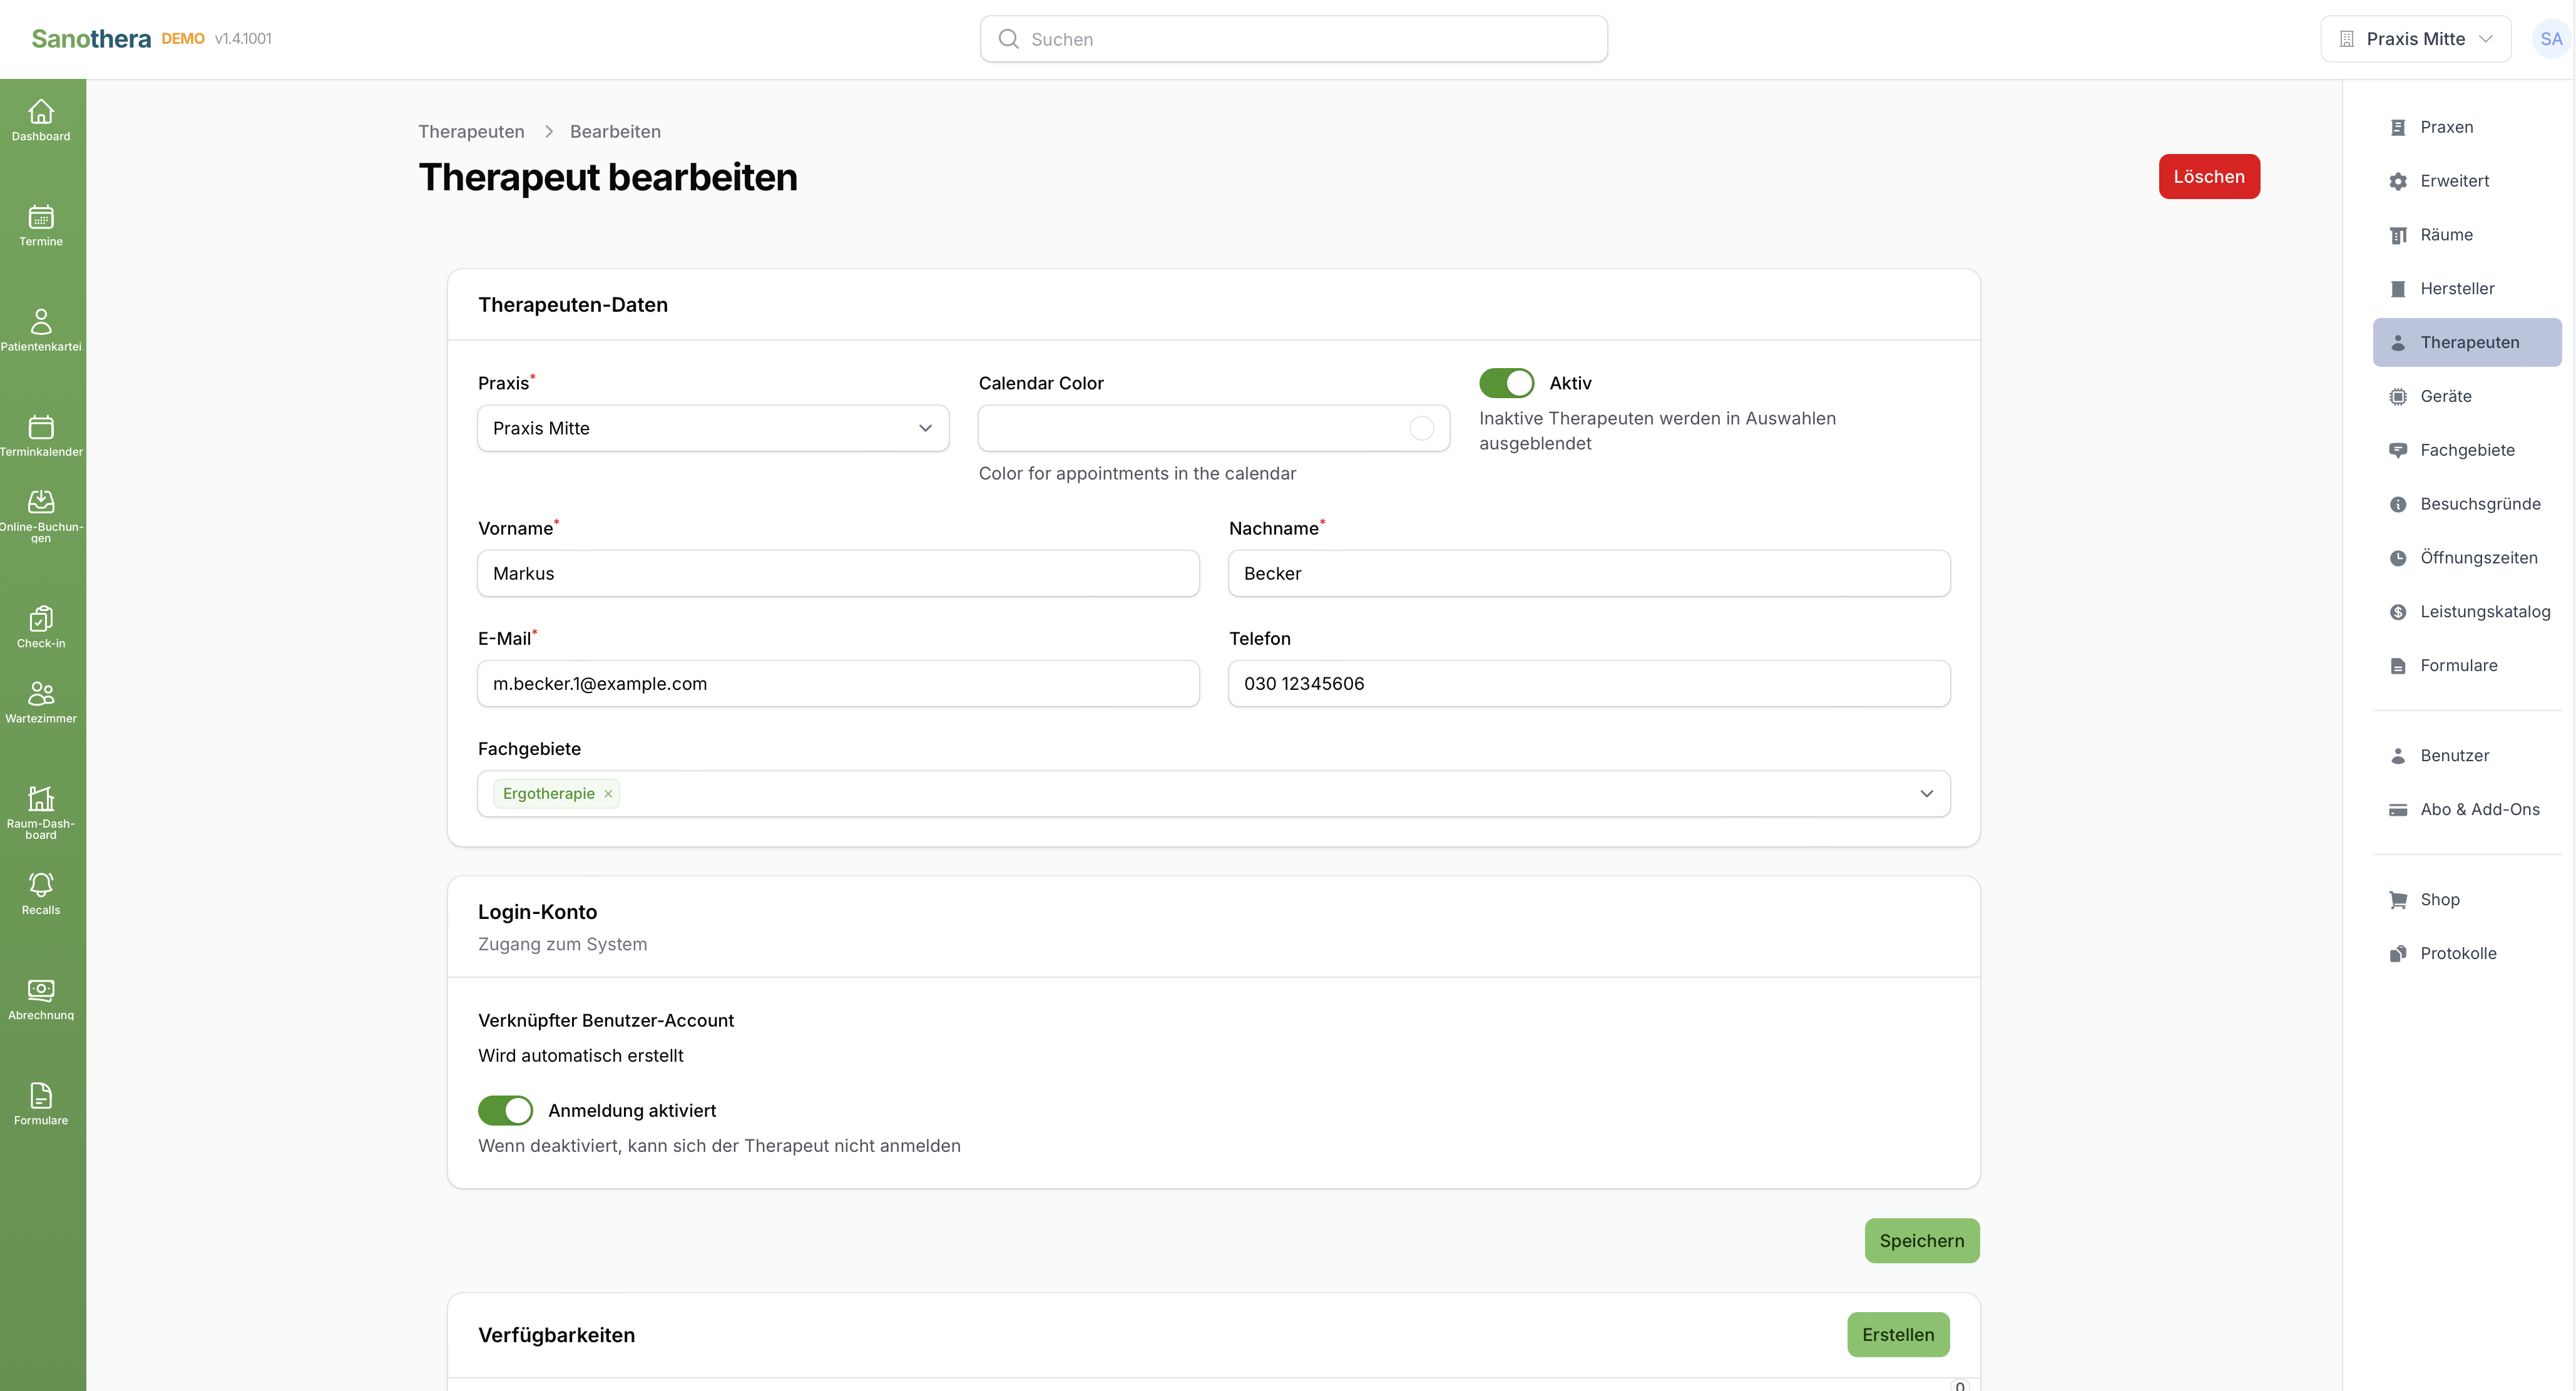Open Raum-Dashboard icon
The image size is (2576, 1391).
(41, 798)
